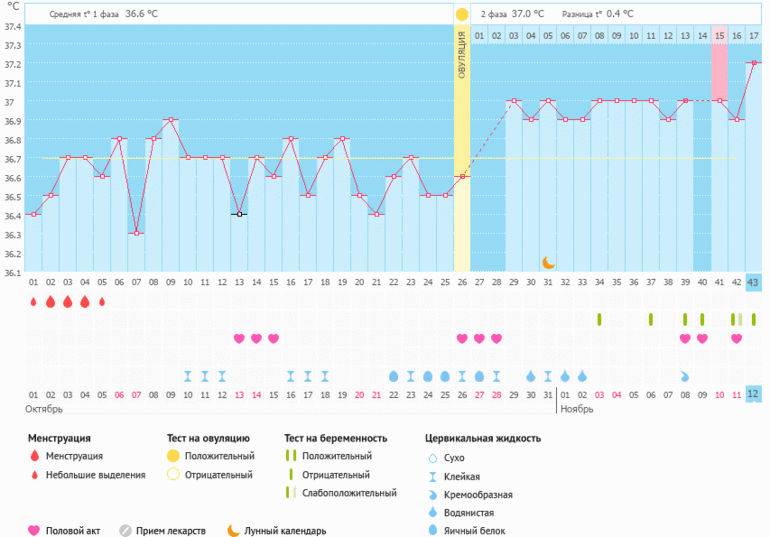The width and height of the screenshot is (770, 537).
Task: Select the black-outlined temperature point on day 13
Action: [240, 214]
